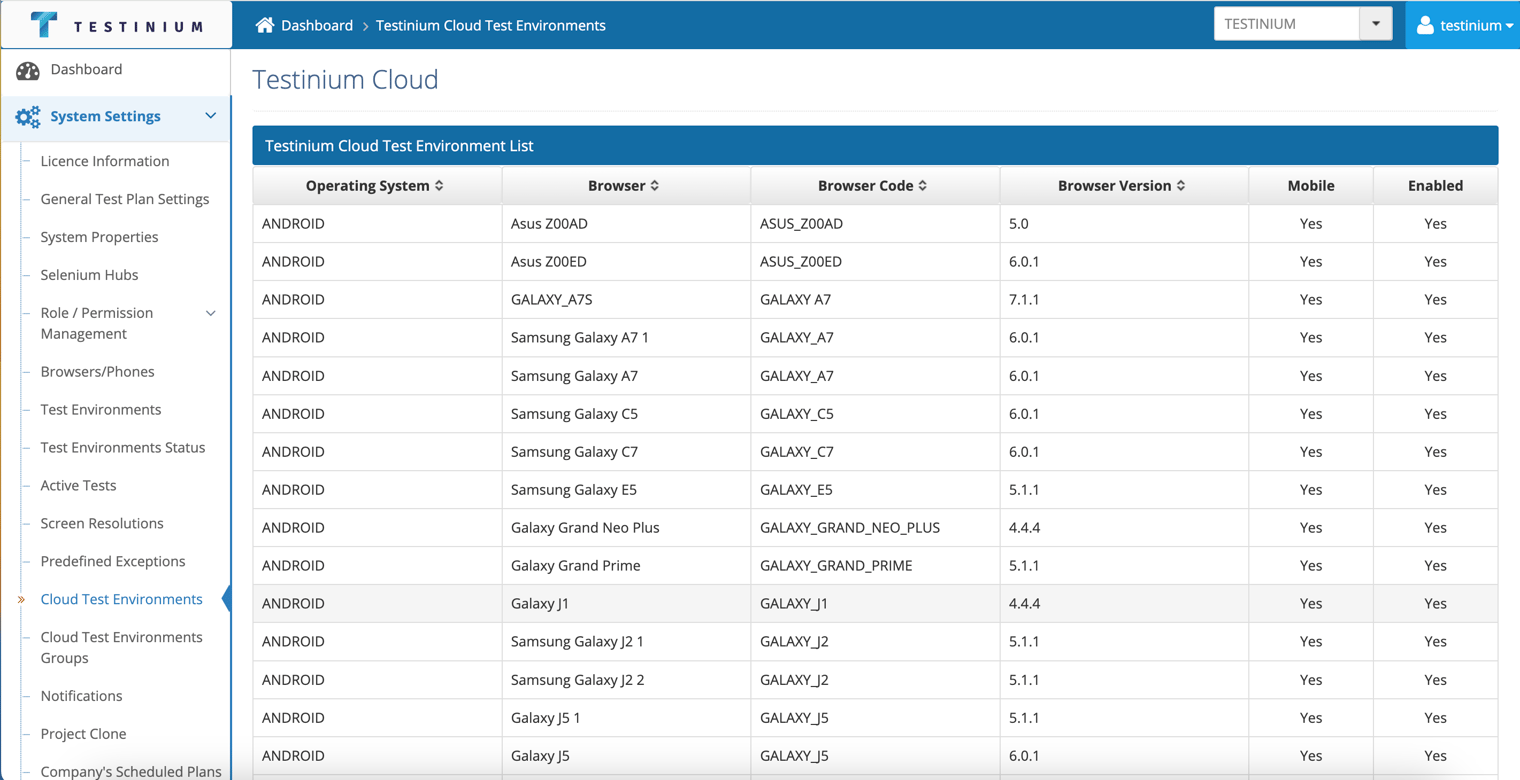The image size is (1520, 780).
Task: Click the Testinium Cloud page title
Action: pyautogui.click(x=345, y=80)
